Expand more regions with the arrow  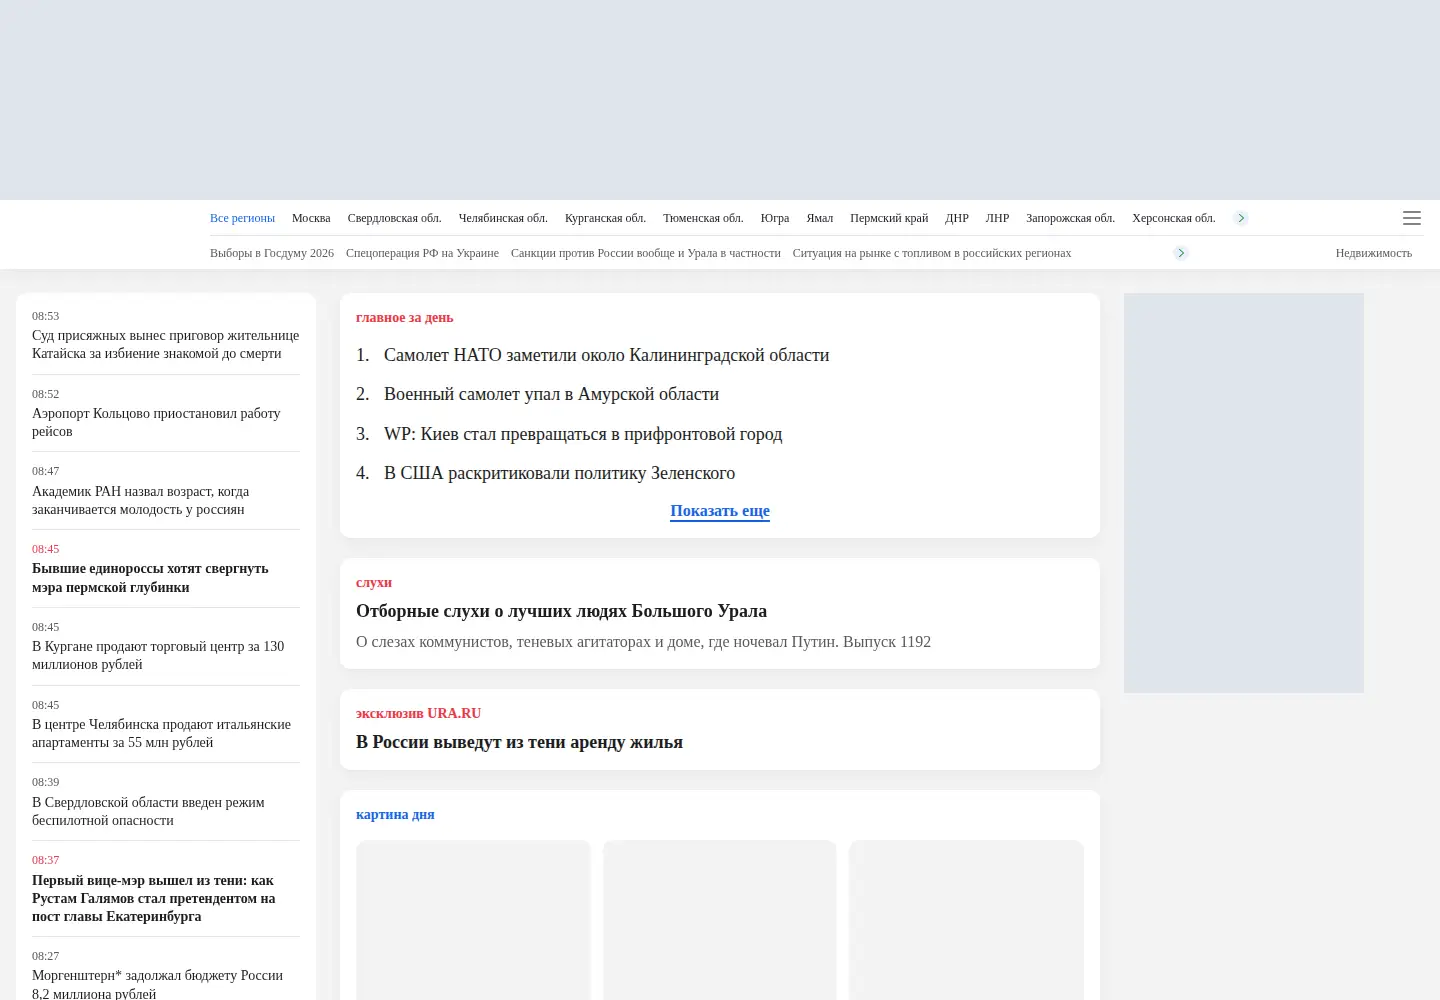[1241, 218]
